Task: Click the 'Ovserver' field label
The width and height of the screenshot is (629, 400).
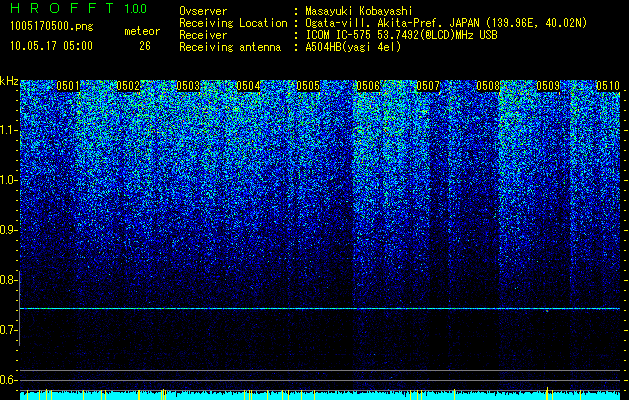Action: pyautogui.click(x=203, y=12)
